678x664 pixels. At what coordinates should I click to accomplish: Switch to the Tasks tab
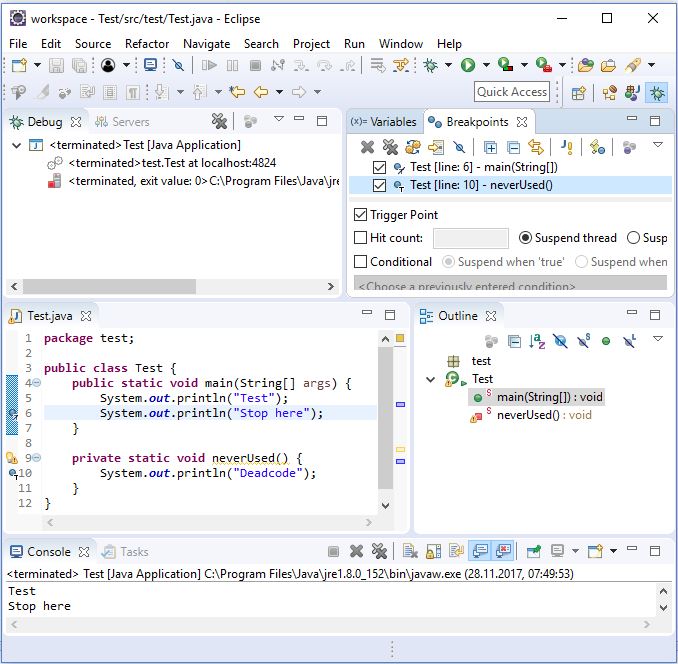(125, 552)
